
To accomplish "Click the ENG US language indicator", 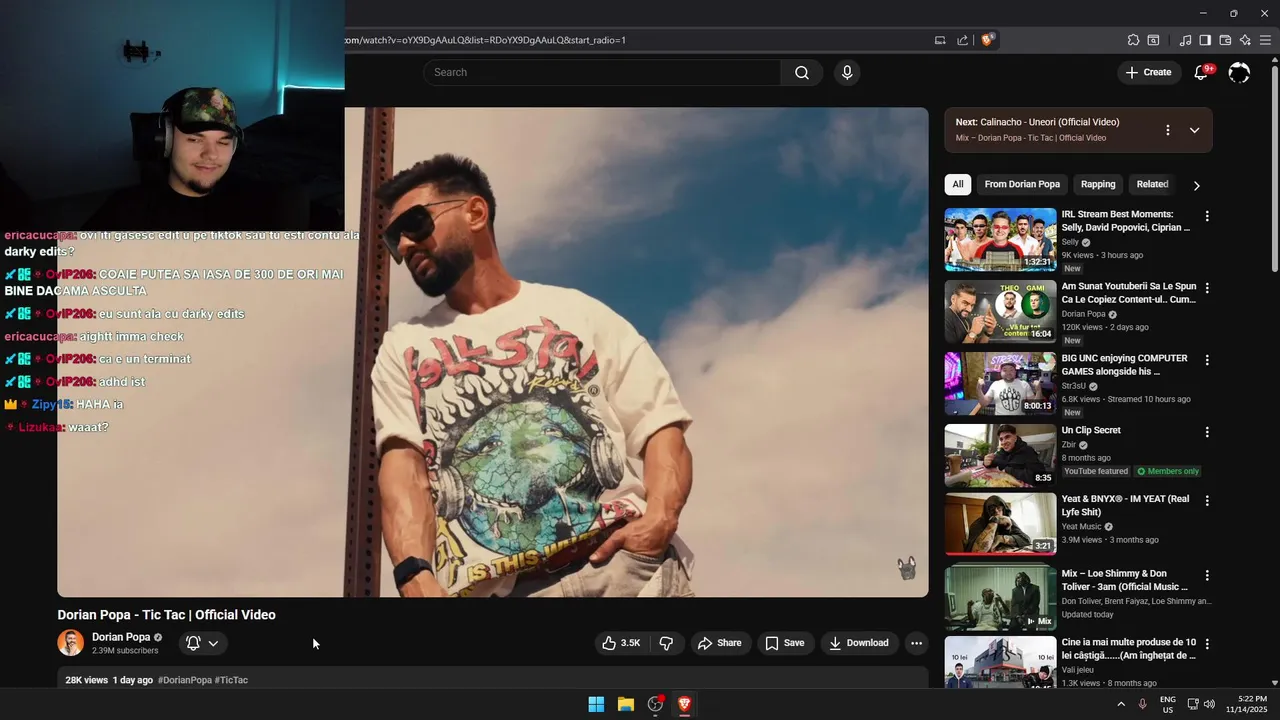I will coord(1167,704).
